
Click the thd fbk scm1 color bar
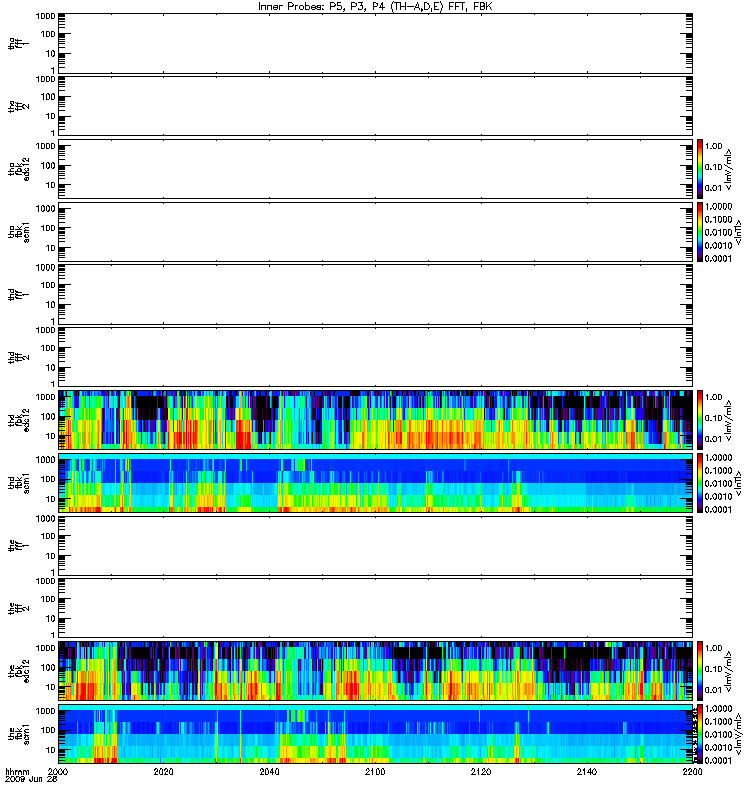[700, 483]
